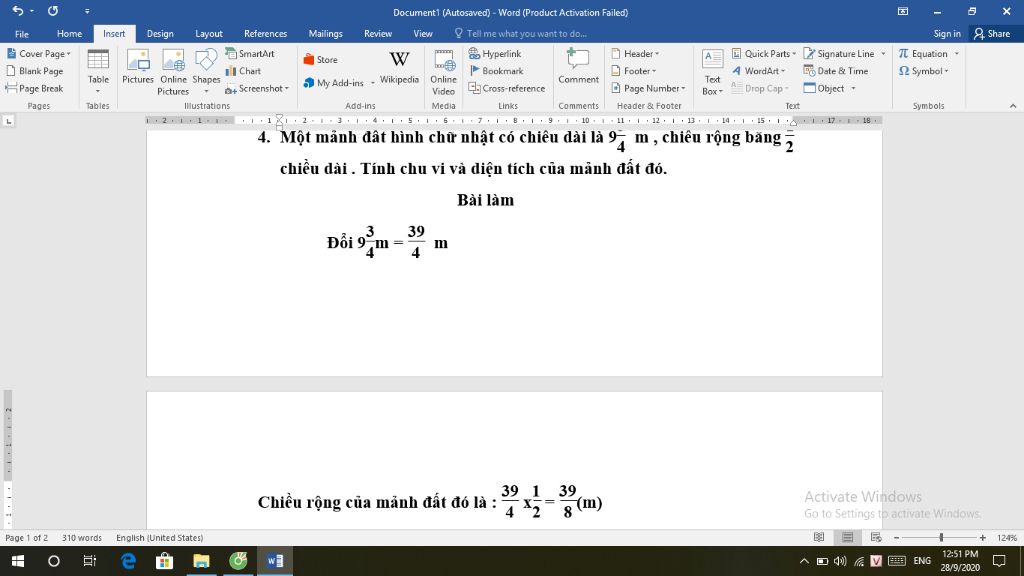Image resolution: width=1024 pixels, height=576 pixels.
Task: Switch to the Design tab
Action: click(x=160, y=34)
